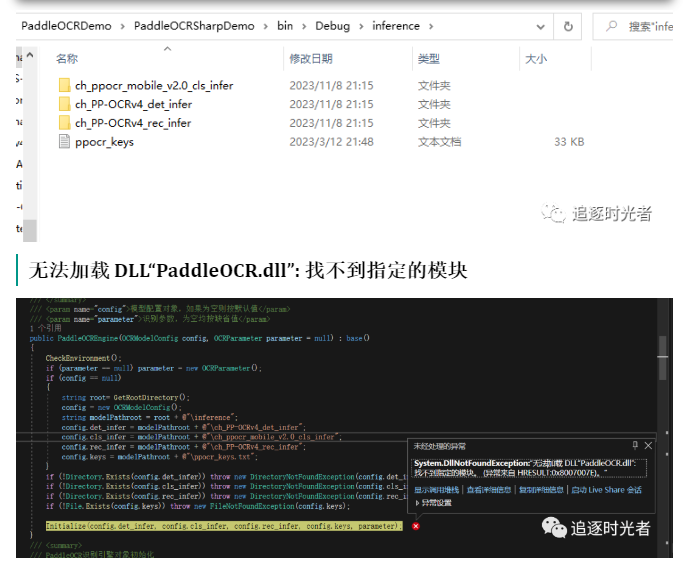This screenshot has height=564, width=686.
Task: Navigate to PaddleOCRDemo in breadcrumb
Action: 66,26
